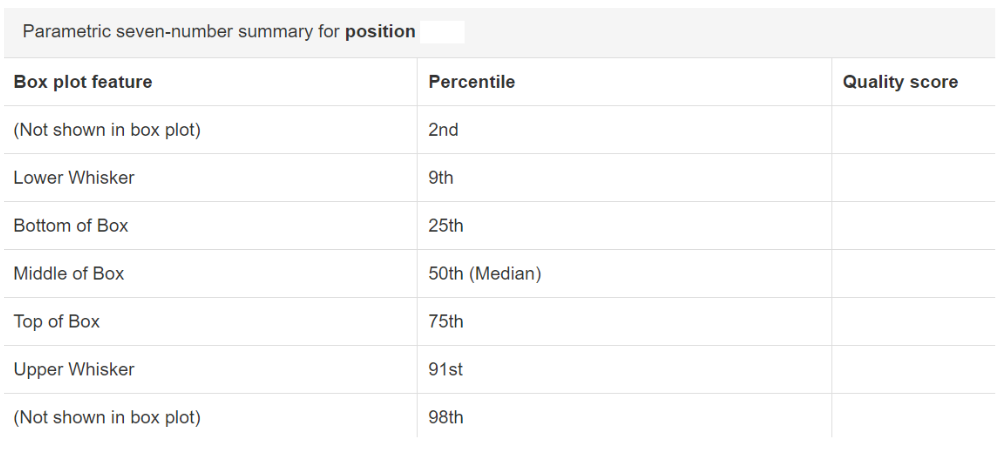
Task: Select the "91st" percentile cell
Action: (x=445, y=370)
